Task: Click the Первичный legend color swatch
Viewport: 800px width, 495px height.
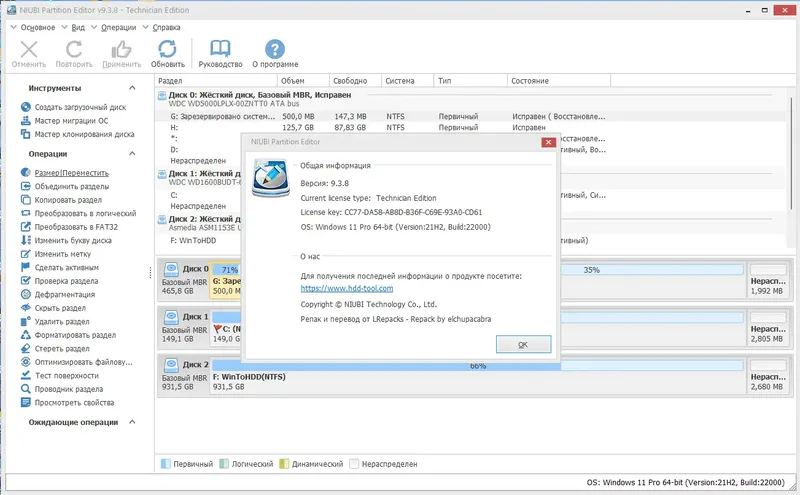Action: pos(165,464)
